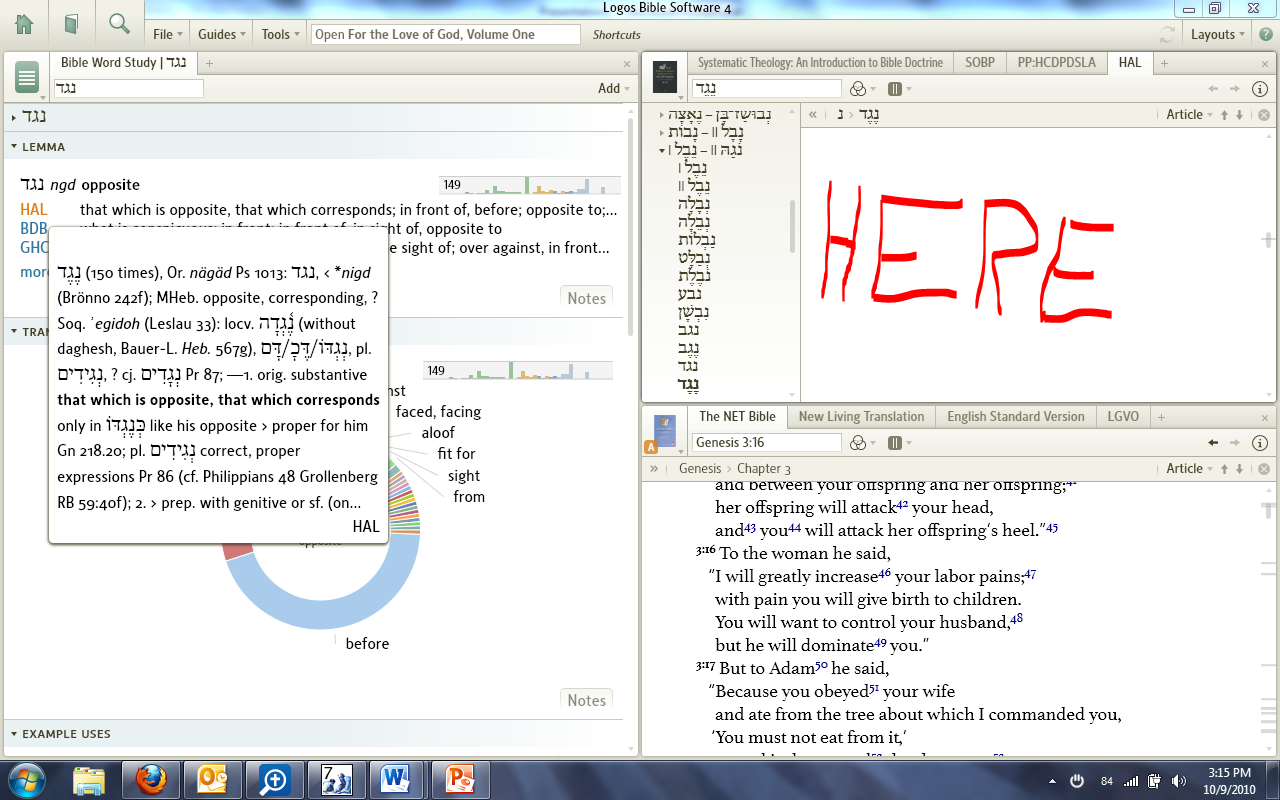Open visual filters icon in NET Bible panel
1280x800 pixels.
coord(862,442)
